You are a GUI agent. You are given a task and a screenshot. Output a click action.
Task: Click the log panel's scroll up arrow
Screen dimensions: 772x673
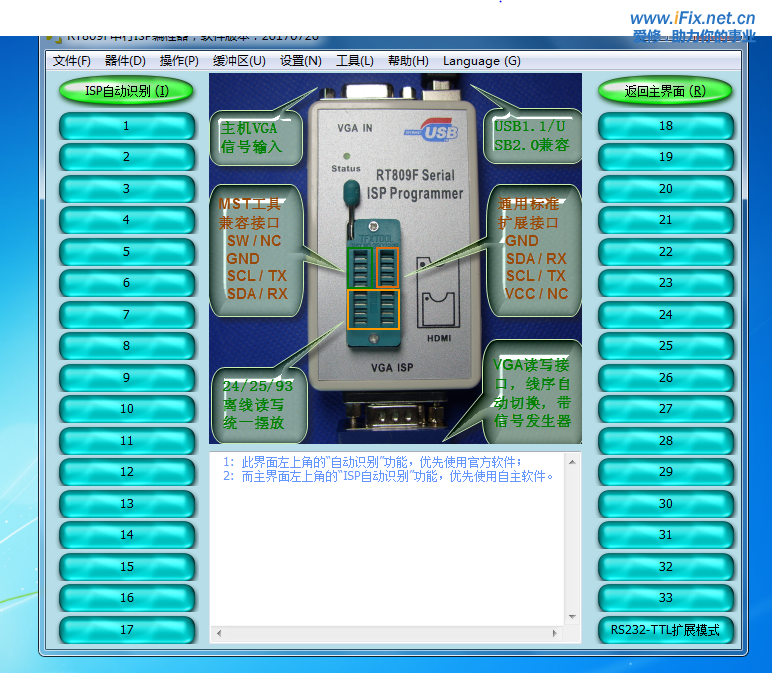coord(573,461)
